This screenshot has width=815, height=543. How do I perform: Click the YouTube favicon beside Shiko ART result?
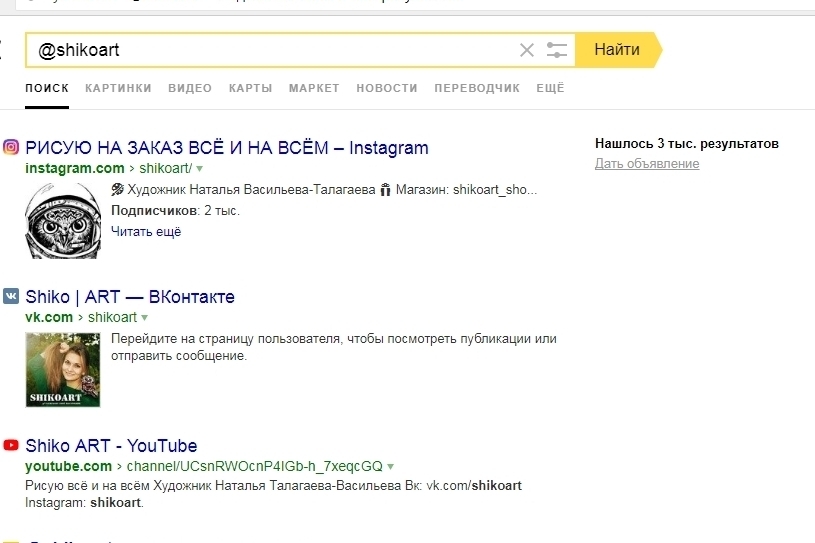pos(11,445)
